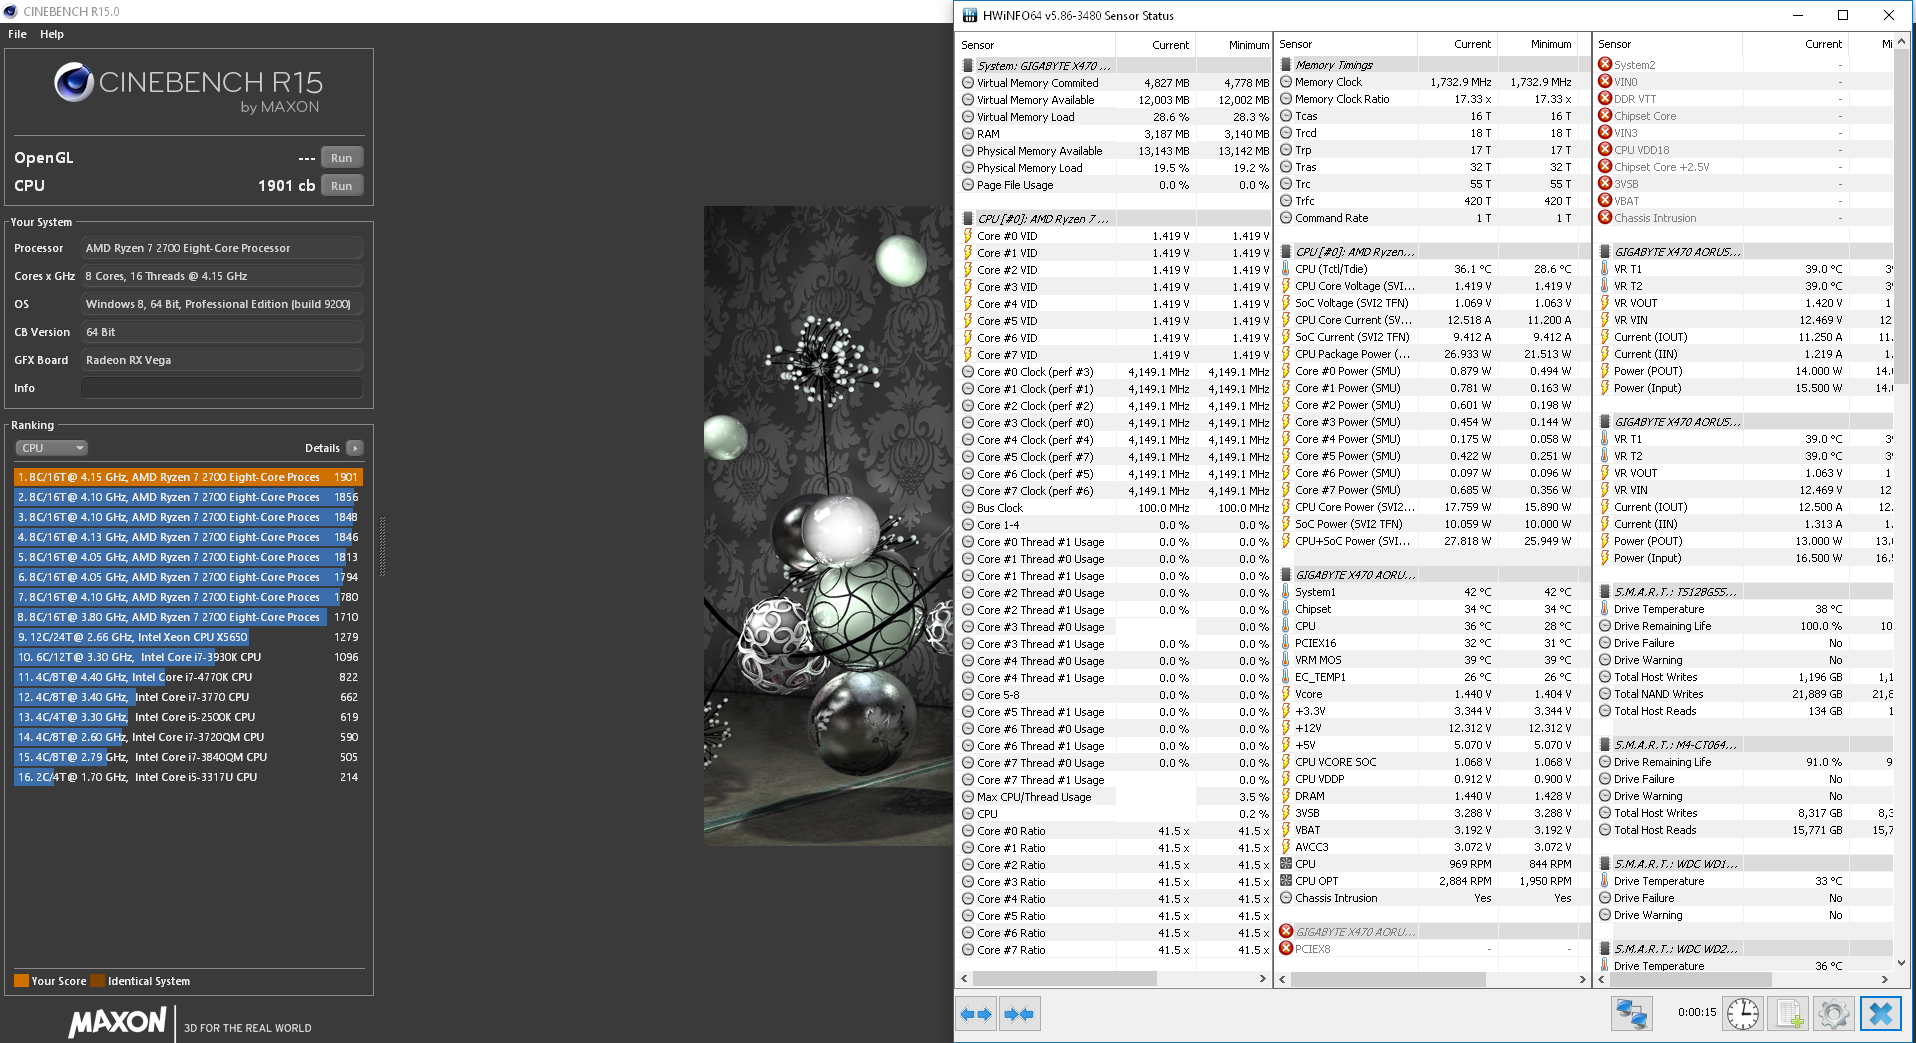Close sensors with the blue X button
Viewport: 1916px width, 1043px height.
pyautogui.click(x=1880, y=1014)
